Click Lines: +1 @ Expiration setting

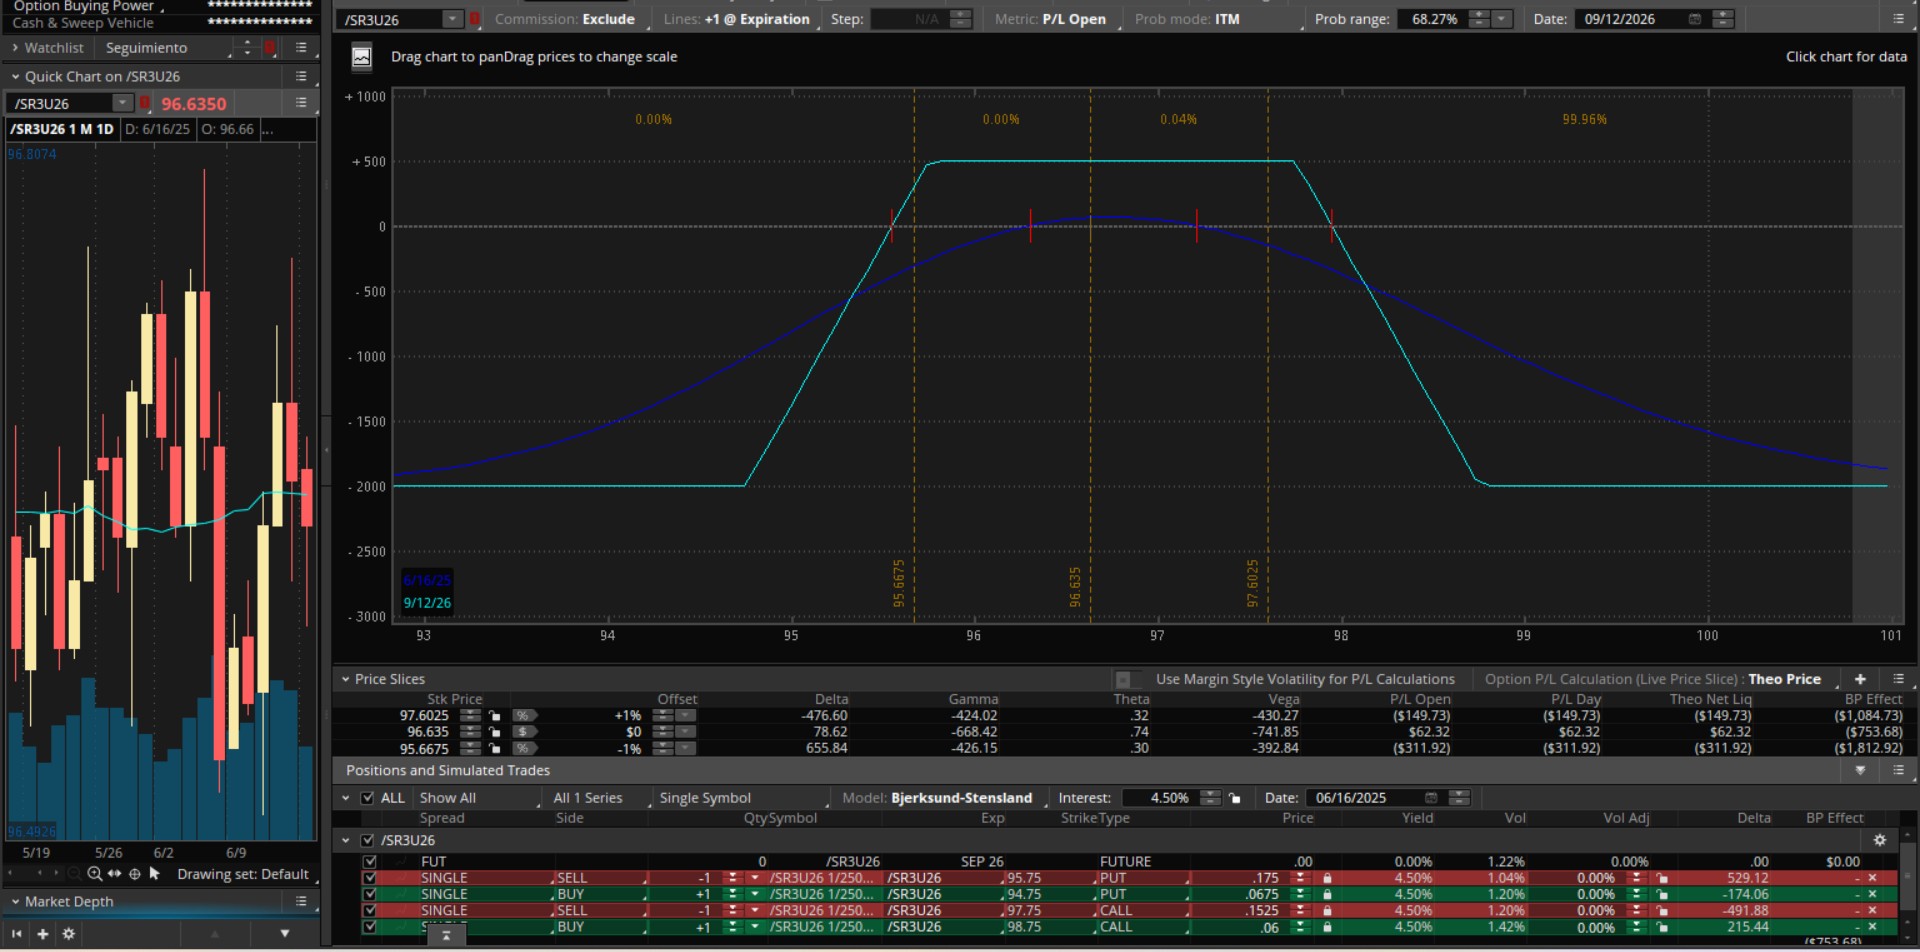[x=737, y=19]
